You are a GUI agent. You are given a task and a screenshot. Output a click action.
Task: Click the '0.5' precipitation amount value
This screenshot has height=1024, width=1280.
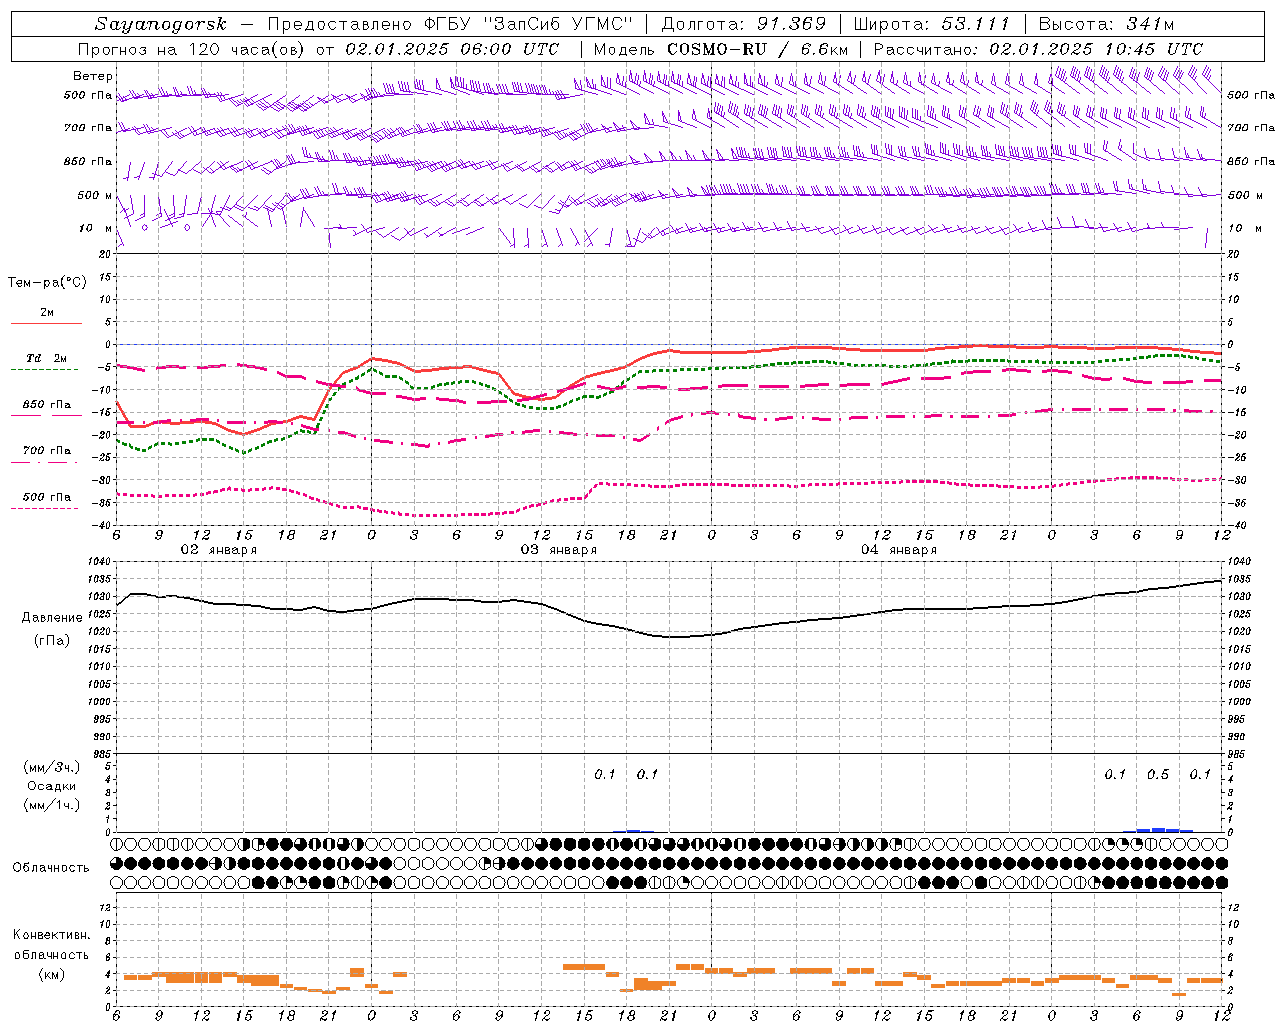[1158, 774]
